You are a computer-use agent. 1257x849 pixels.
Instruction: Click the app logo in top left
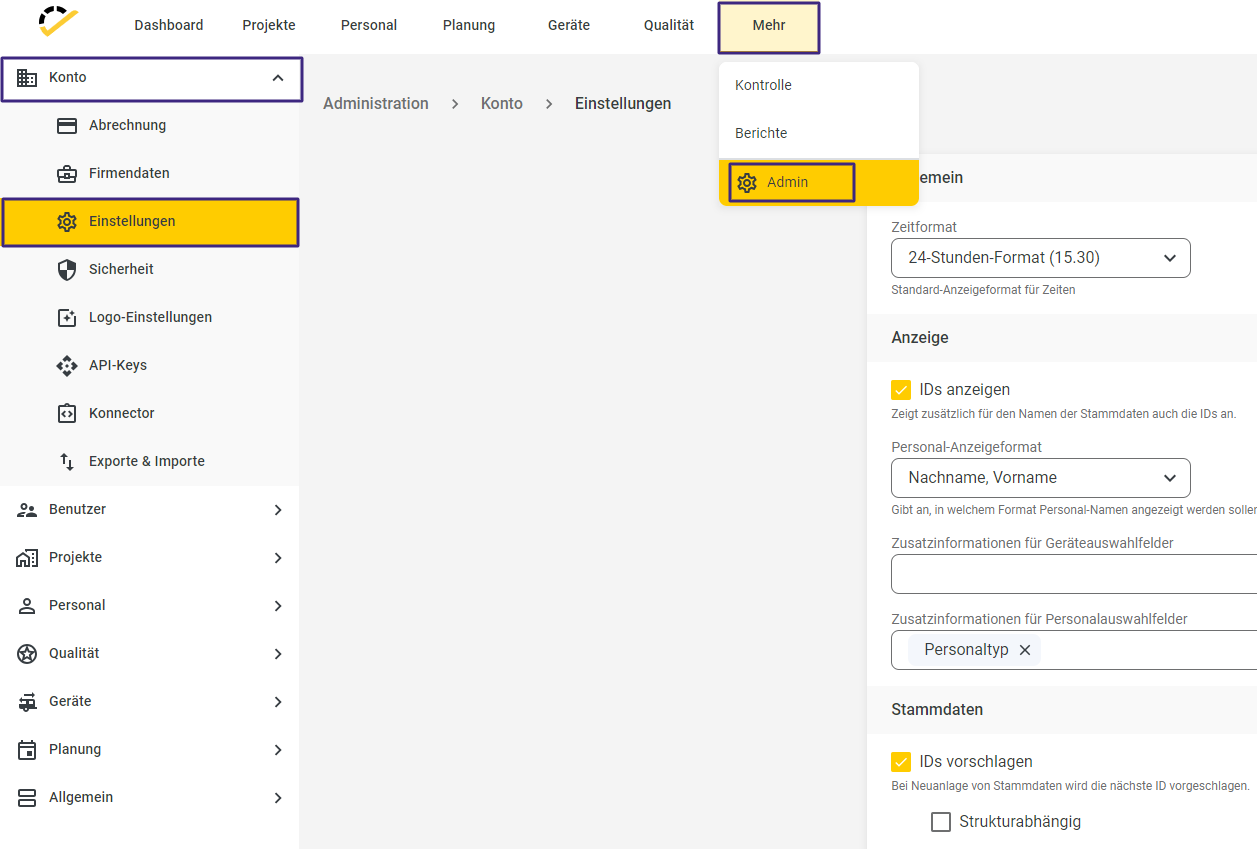(58, 22)
